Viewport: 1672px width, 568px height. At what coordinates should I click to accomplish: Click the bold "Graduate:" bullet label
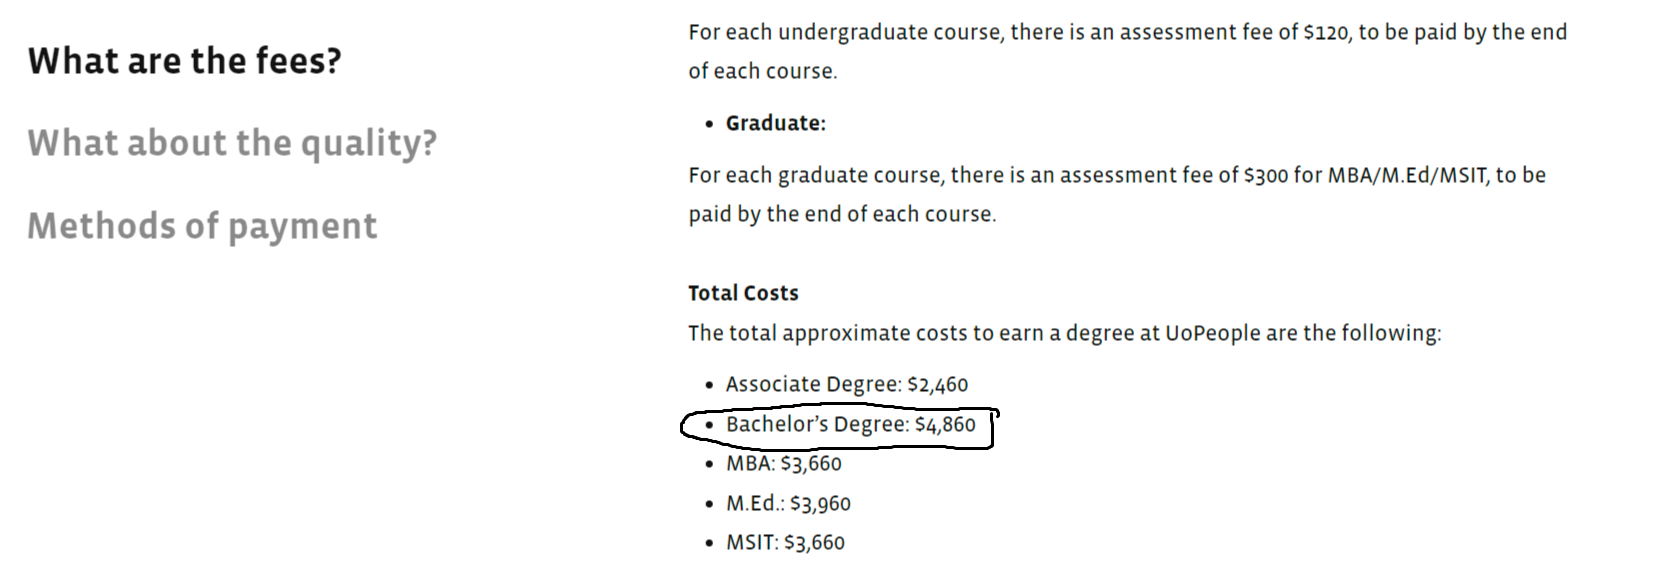coord(775,123)
